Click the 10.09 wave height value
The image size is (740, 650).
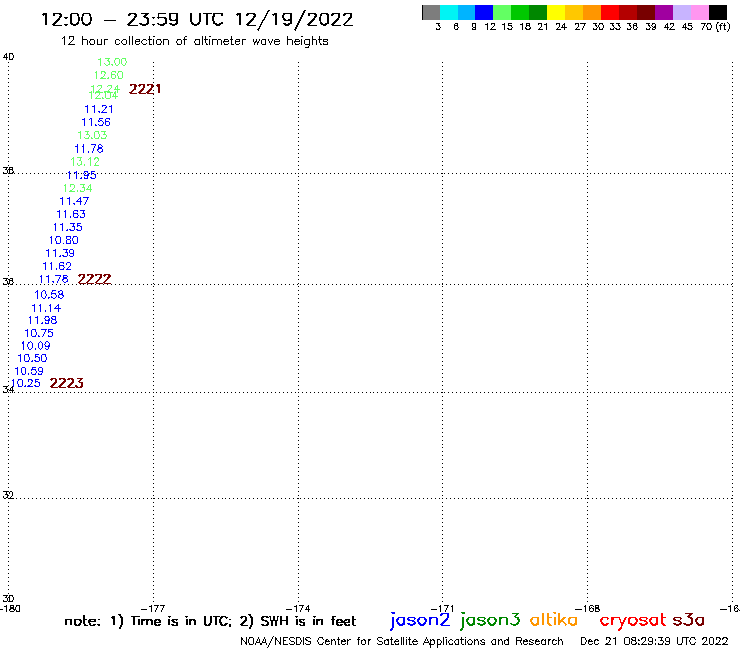(x=35, y=346)
